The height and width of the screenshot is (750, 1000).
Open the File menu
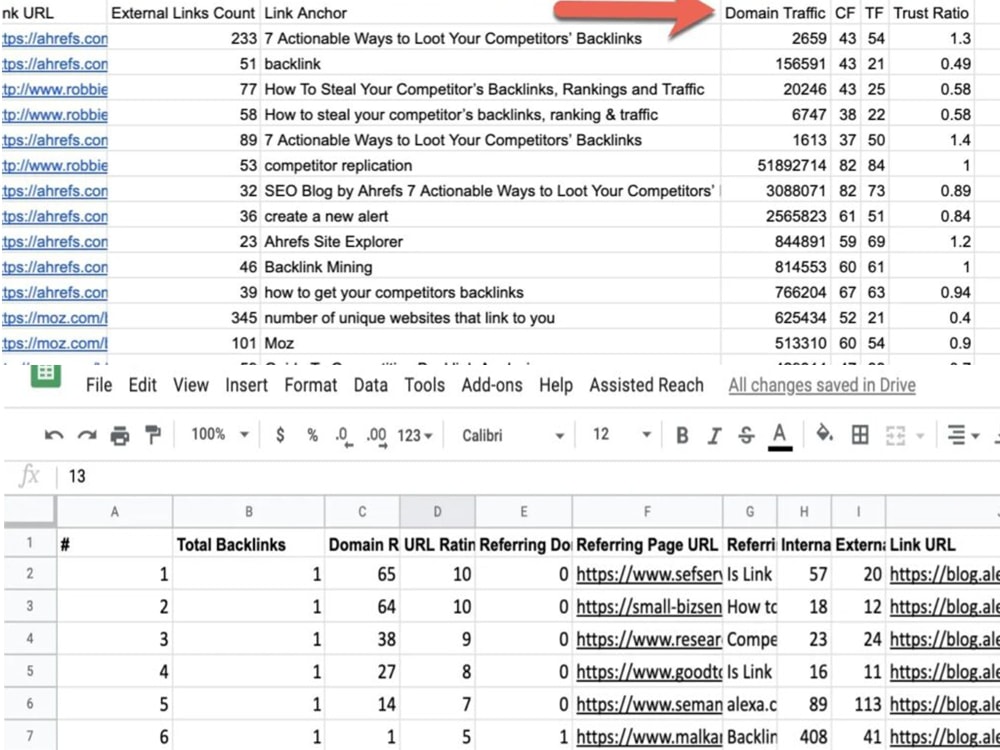pyautogui.click(x=99, y=385)
